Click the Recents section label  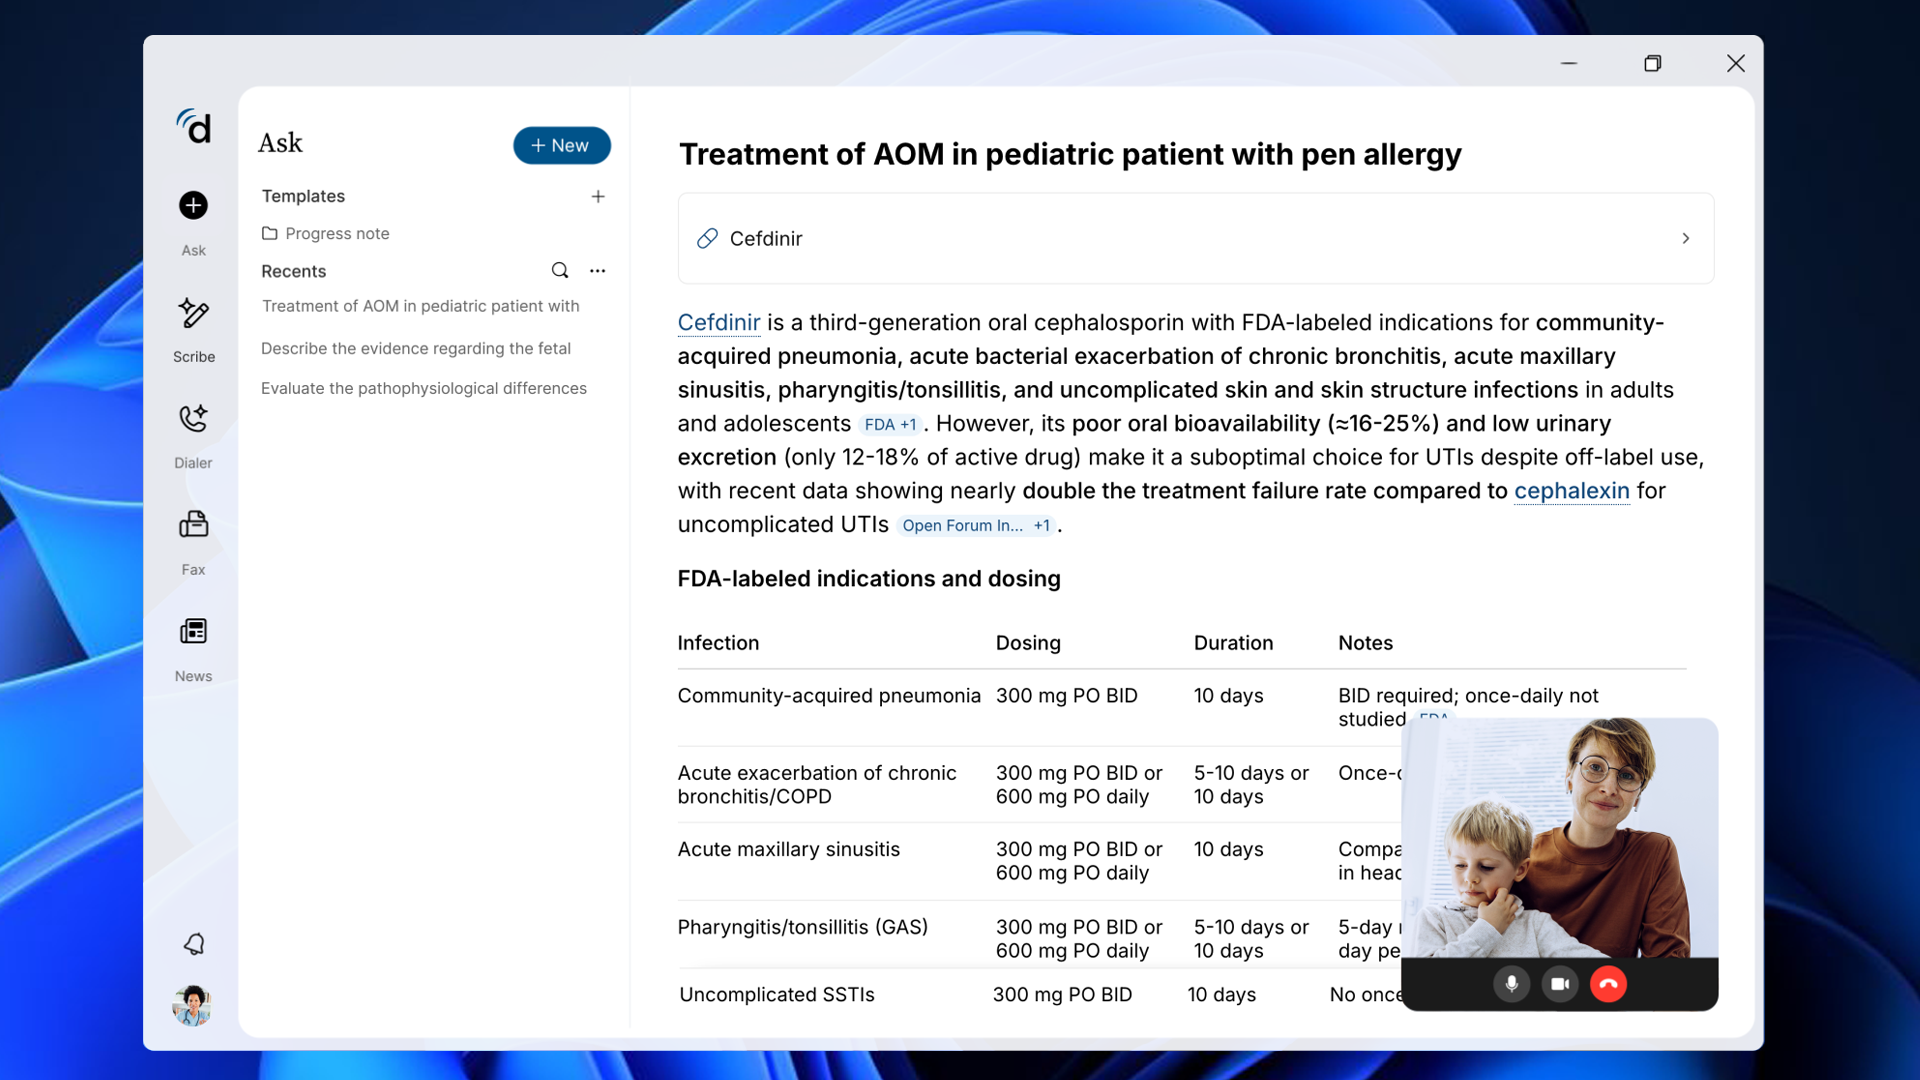tap(293, 271)
